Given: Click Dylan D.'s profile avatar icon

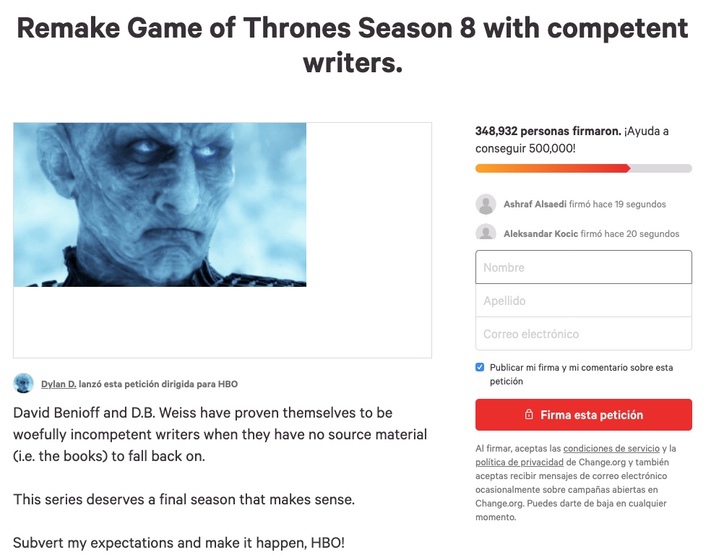Looking at the screenshot, I should pos(23,383).
